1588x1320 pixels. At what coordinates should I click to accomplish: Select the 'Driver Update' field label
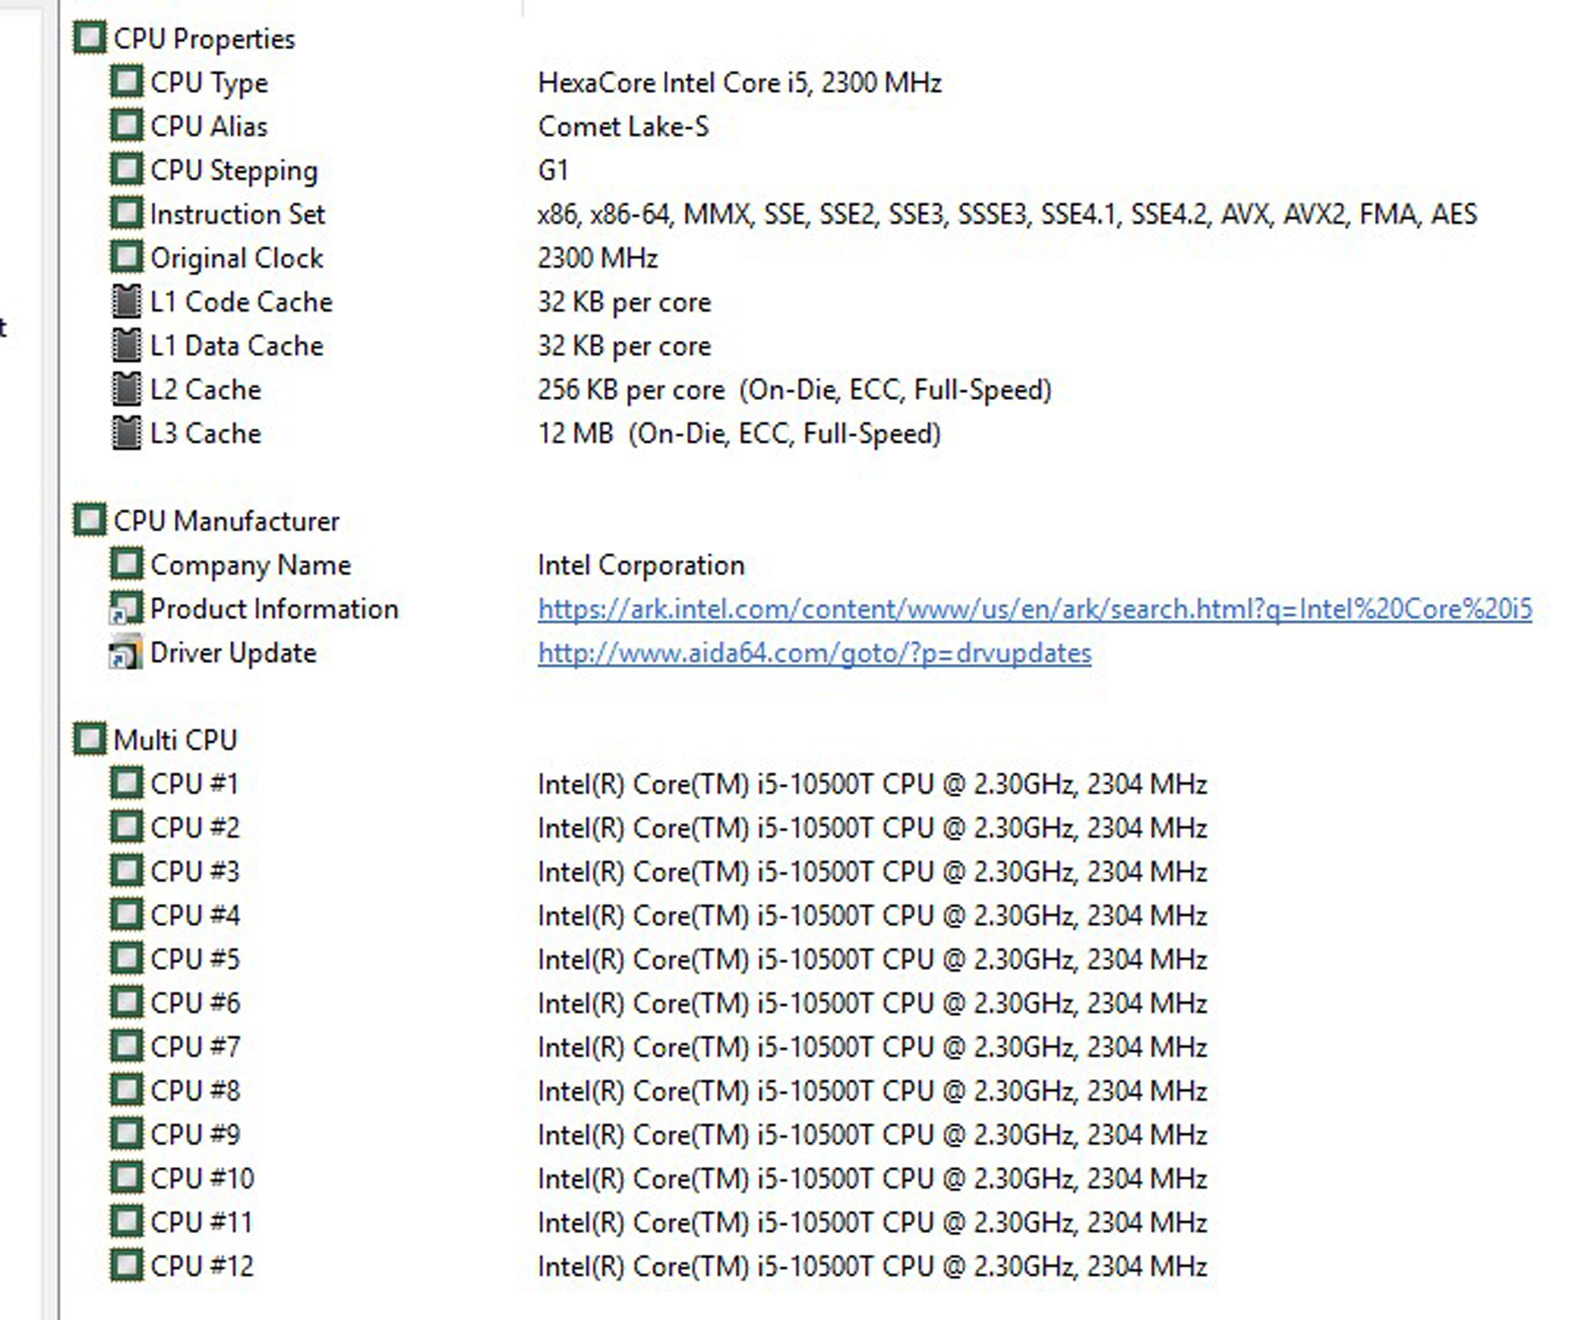coord(233,653)
